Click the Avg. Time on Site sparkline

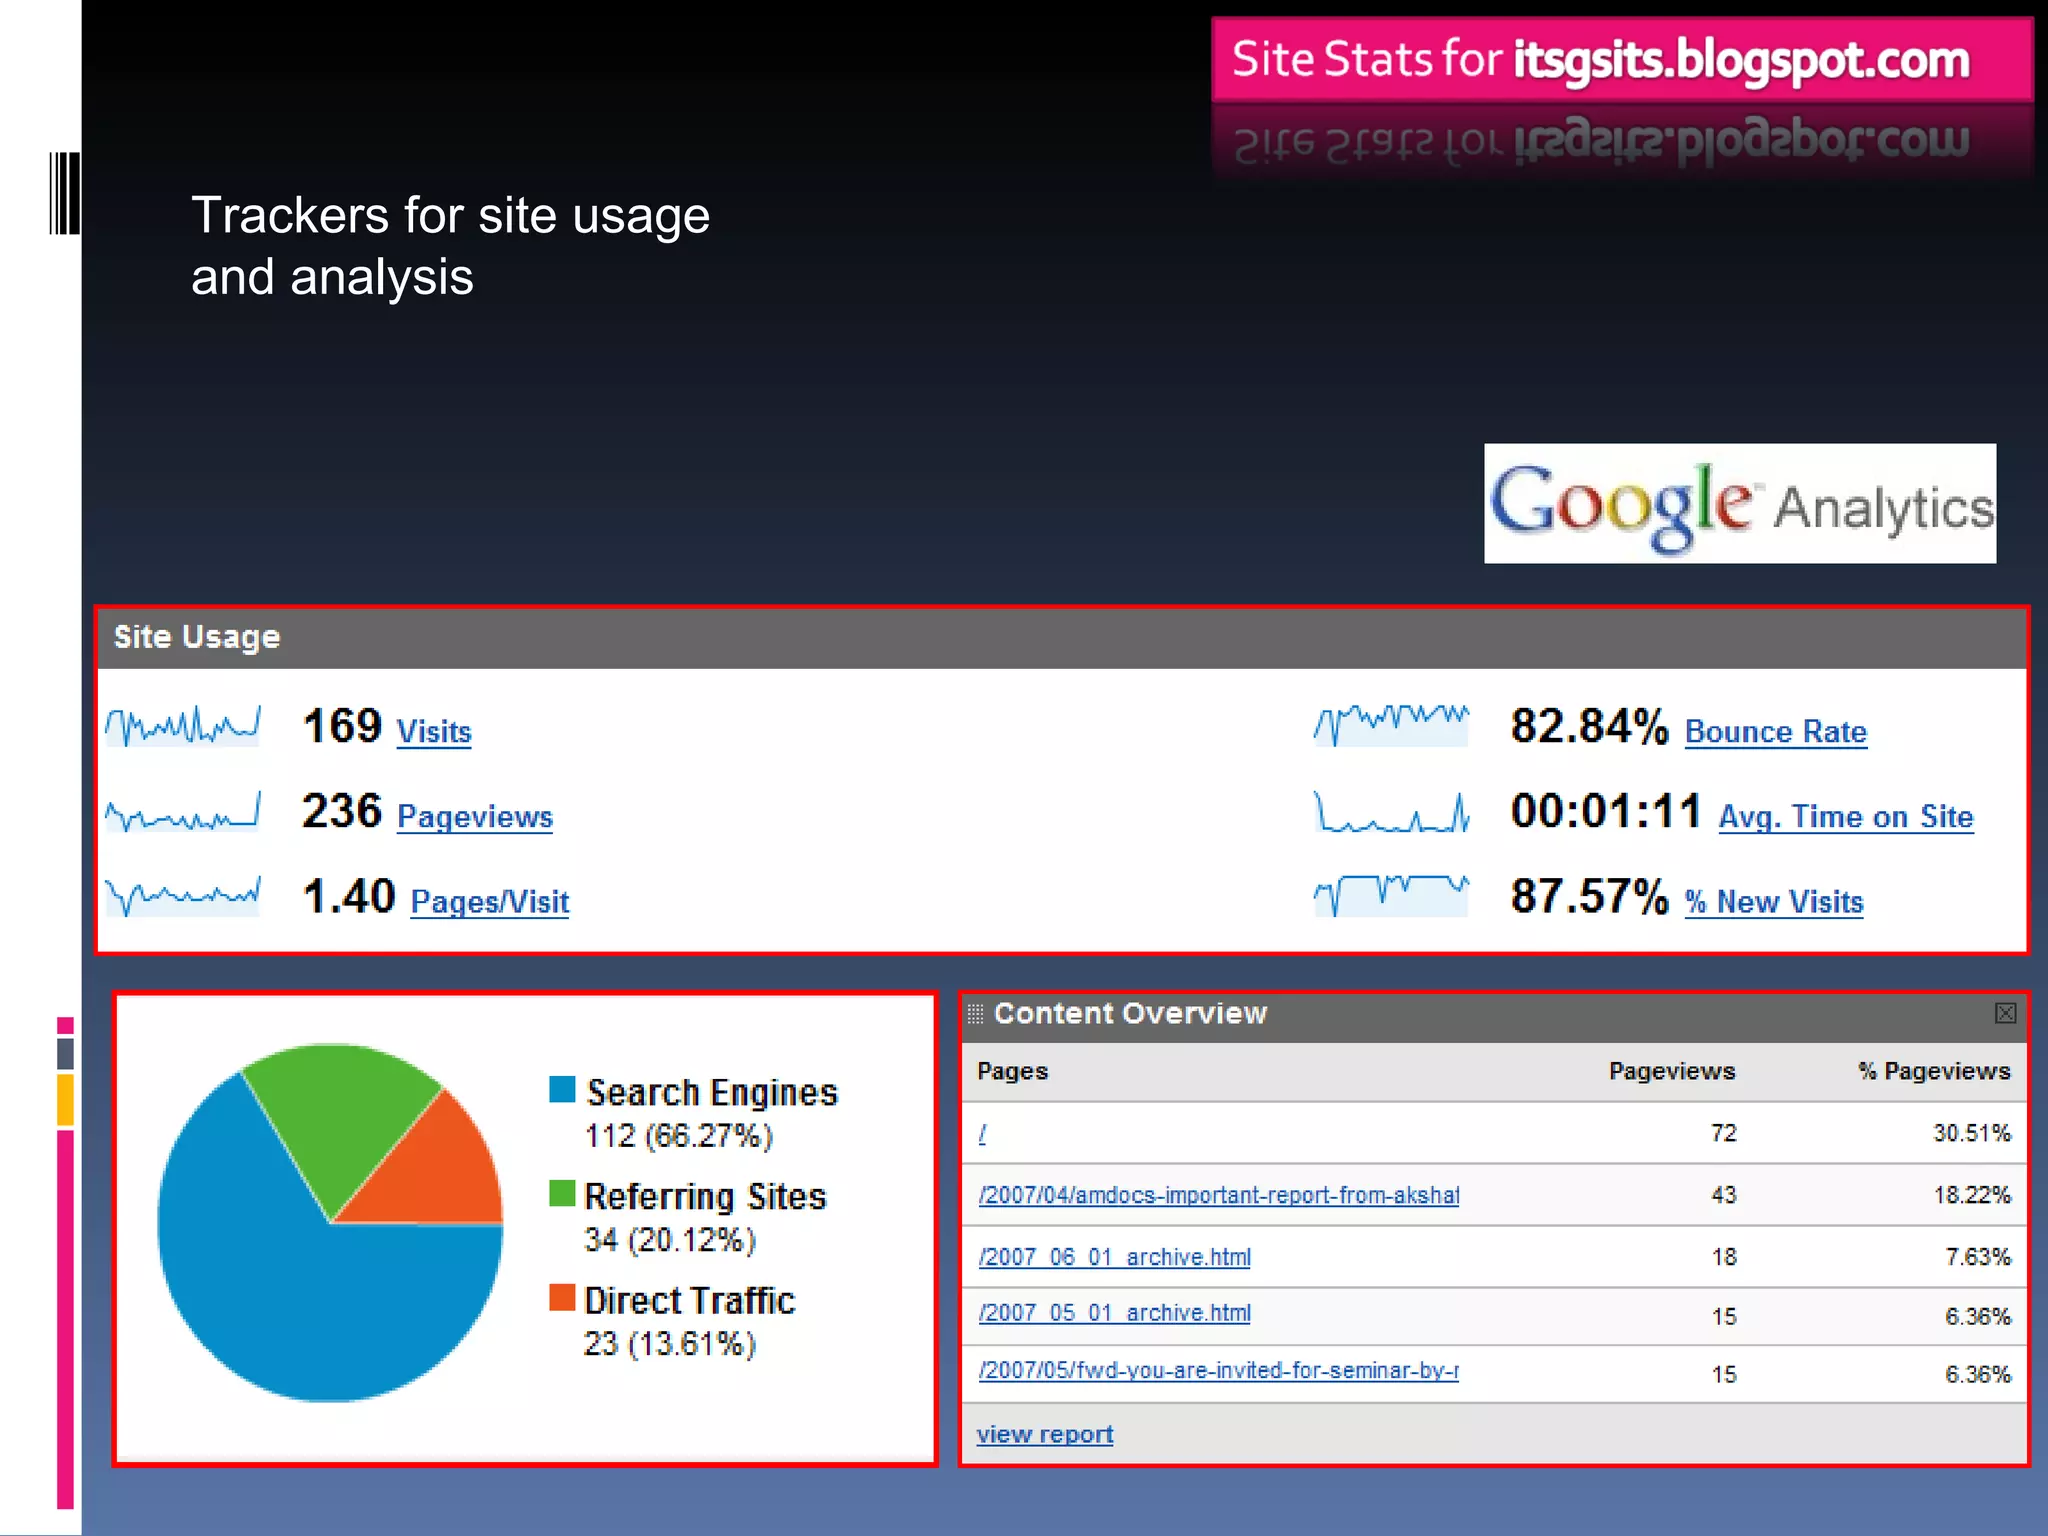pos(1391,811)
